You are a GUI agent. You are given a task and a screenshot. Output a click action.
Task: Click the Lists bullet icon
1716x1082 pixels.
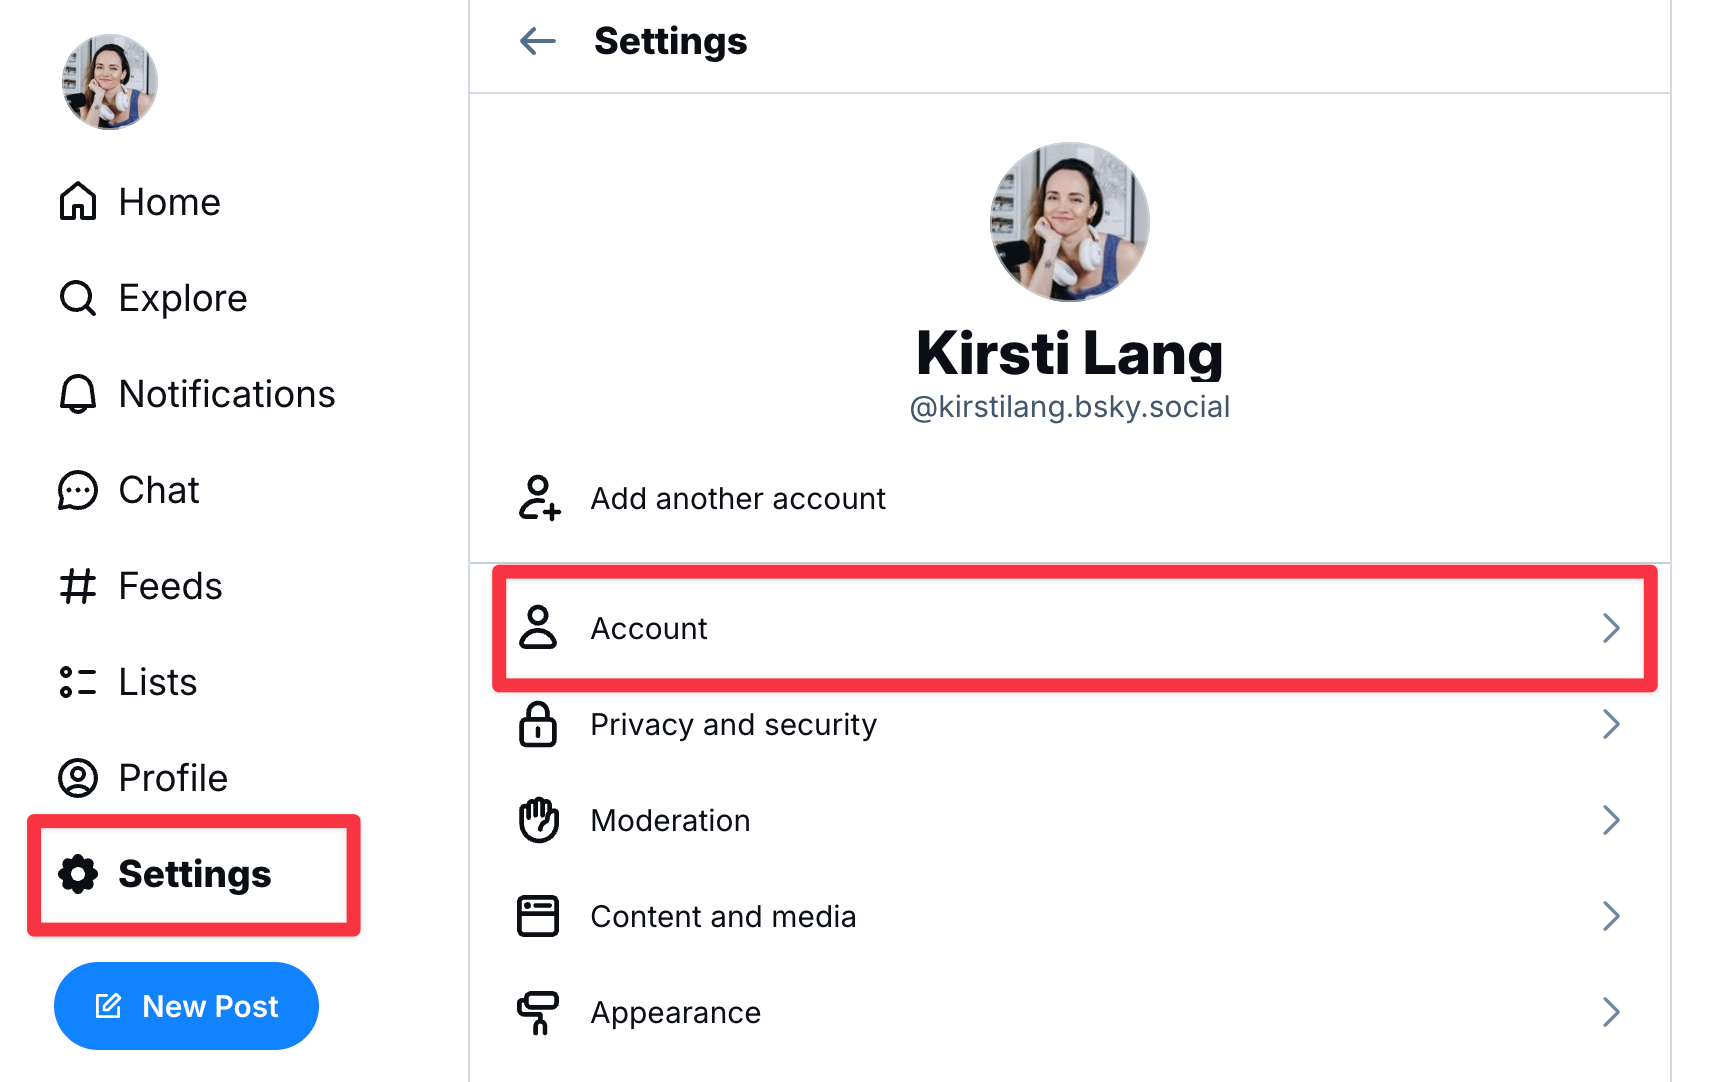point(78,682)
